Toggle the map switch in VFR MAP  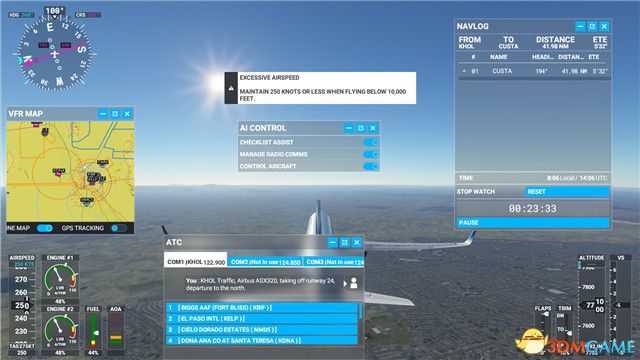pyautogui.click(x=44, y=228)
